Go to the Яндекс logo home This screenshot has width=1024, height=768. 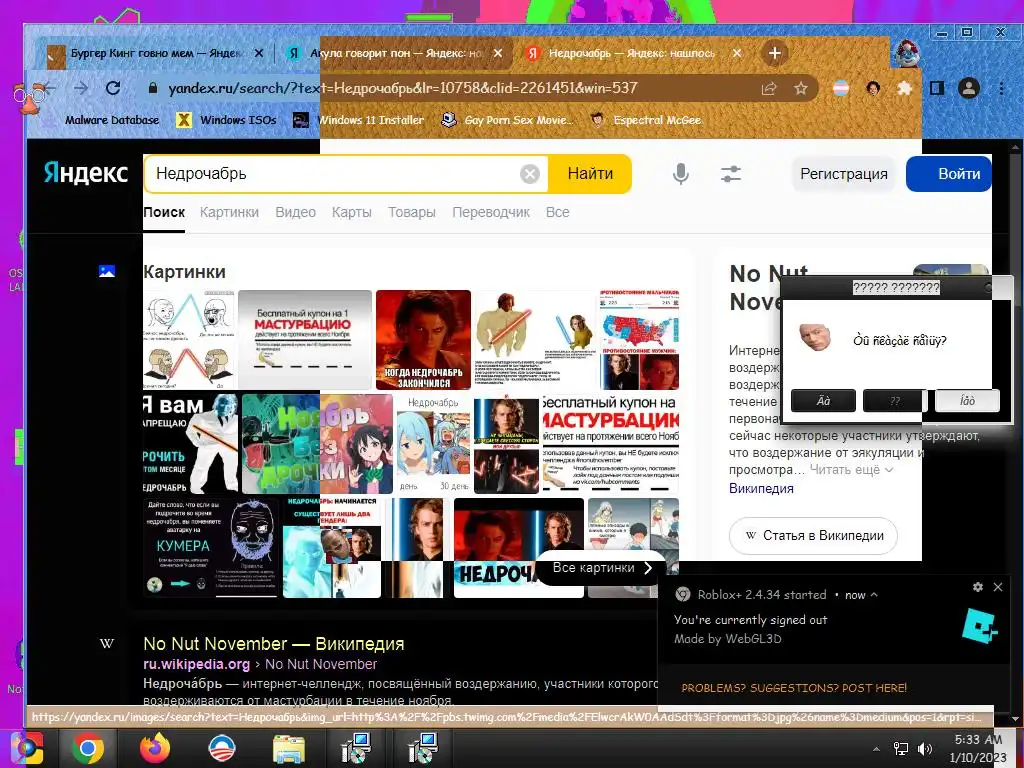coord(85,174)
